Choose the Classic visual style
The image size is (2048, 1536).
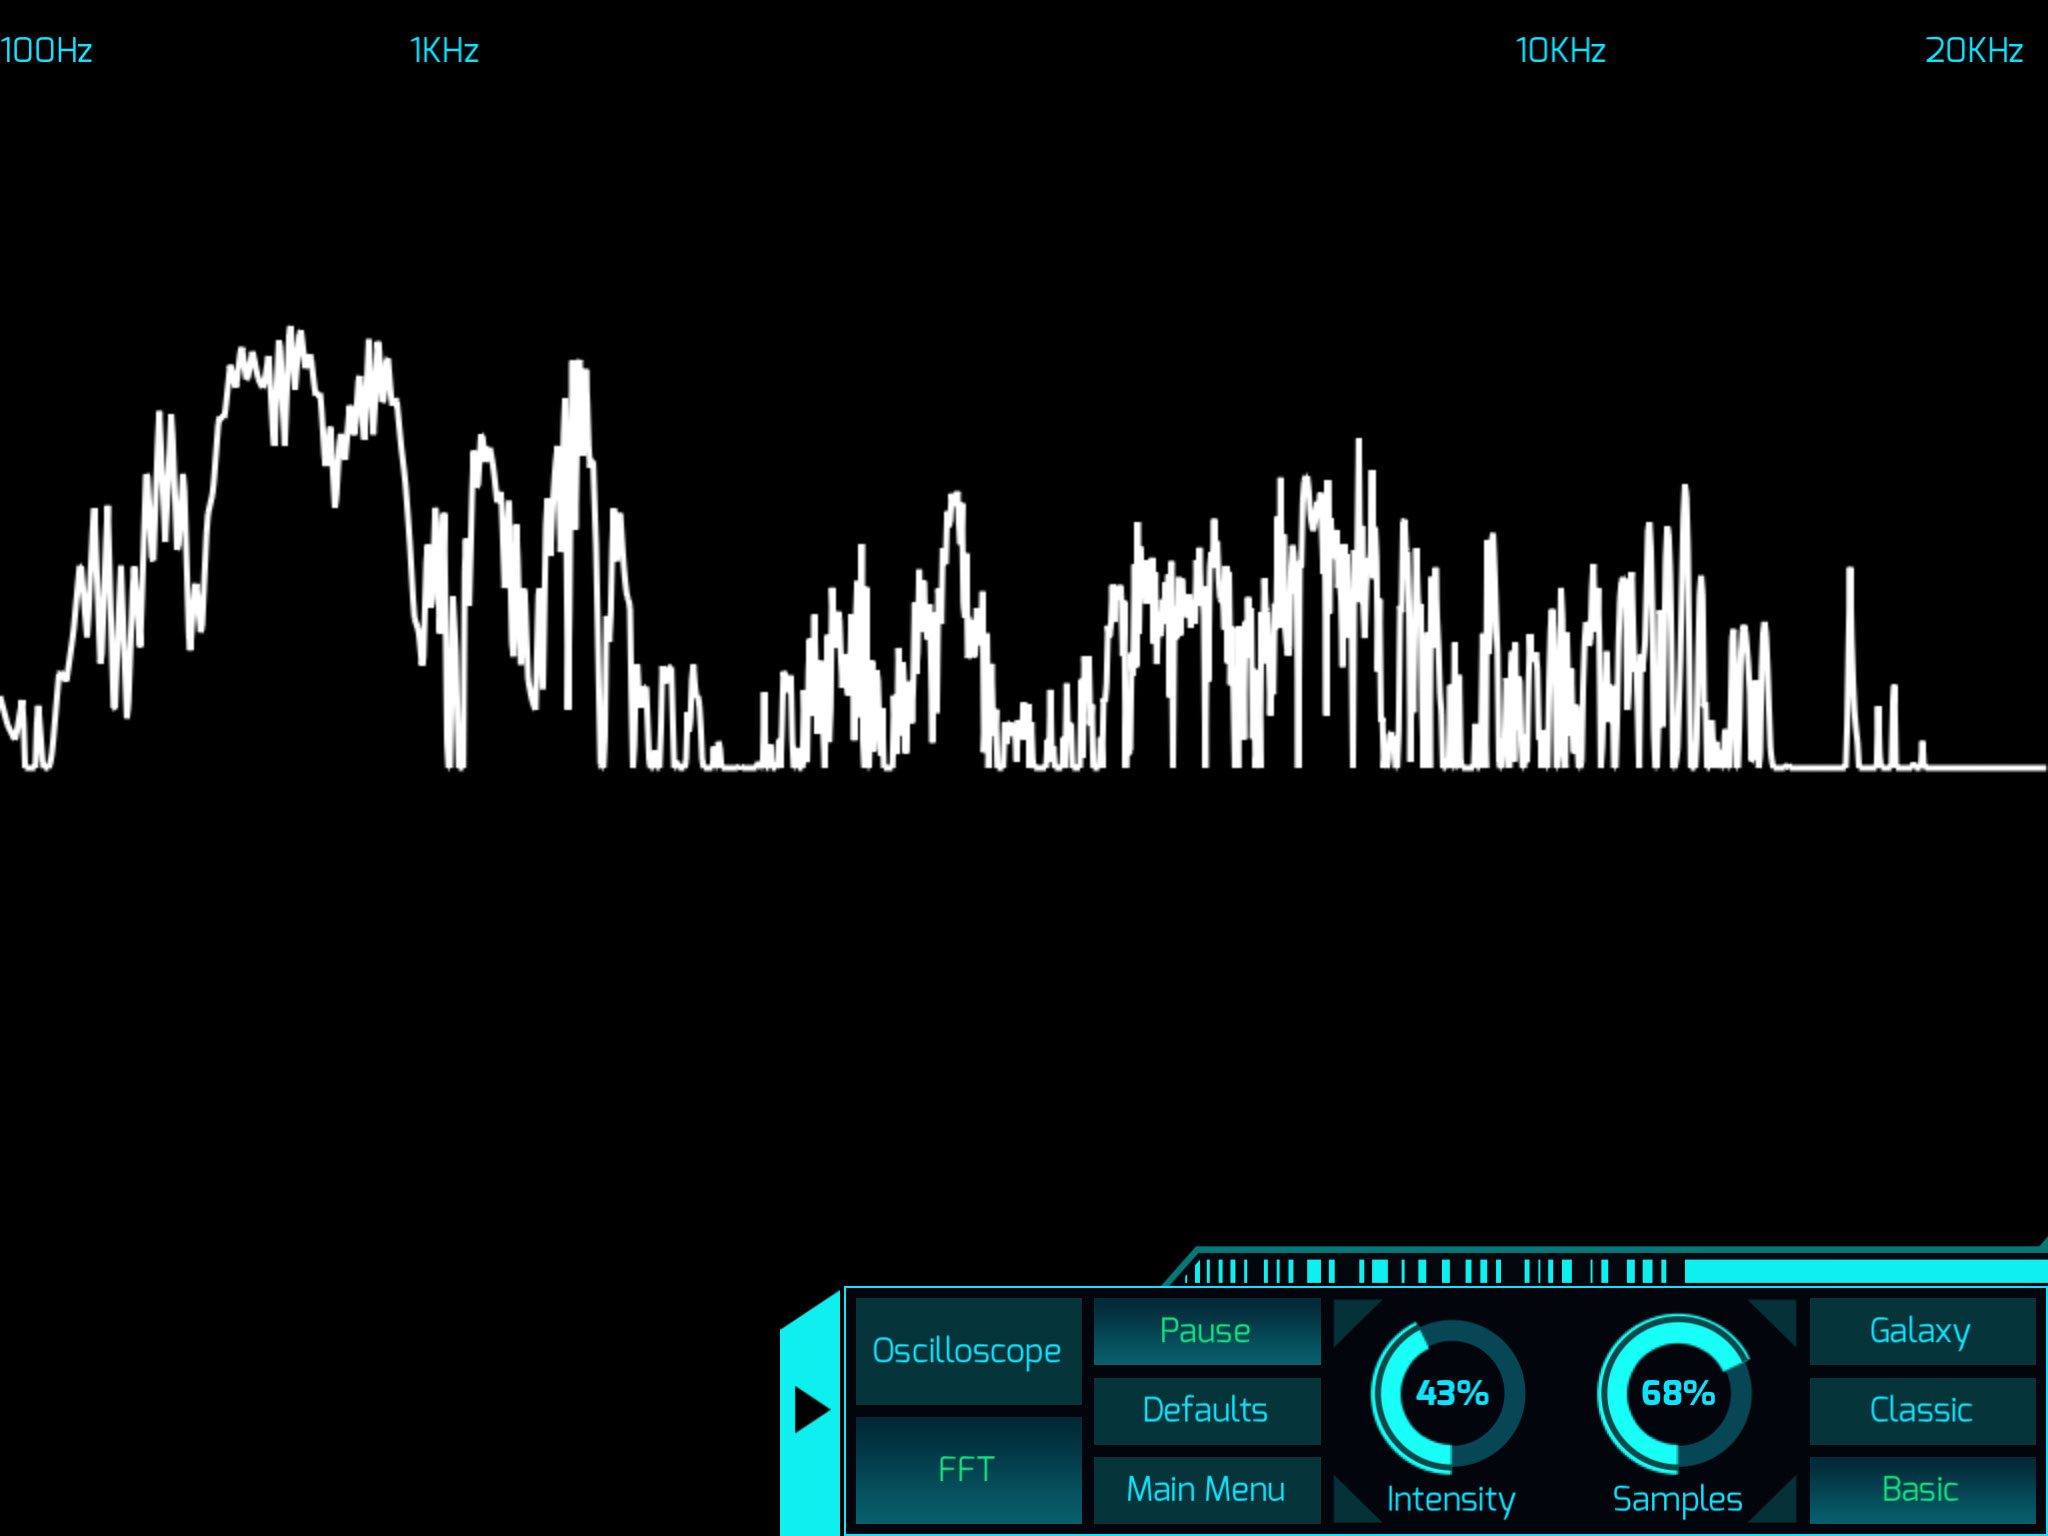point(1921,1410)
